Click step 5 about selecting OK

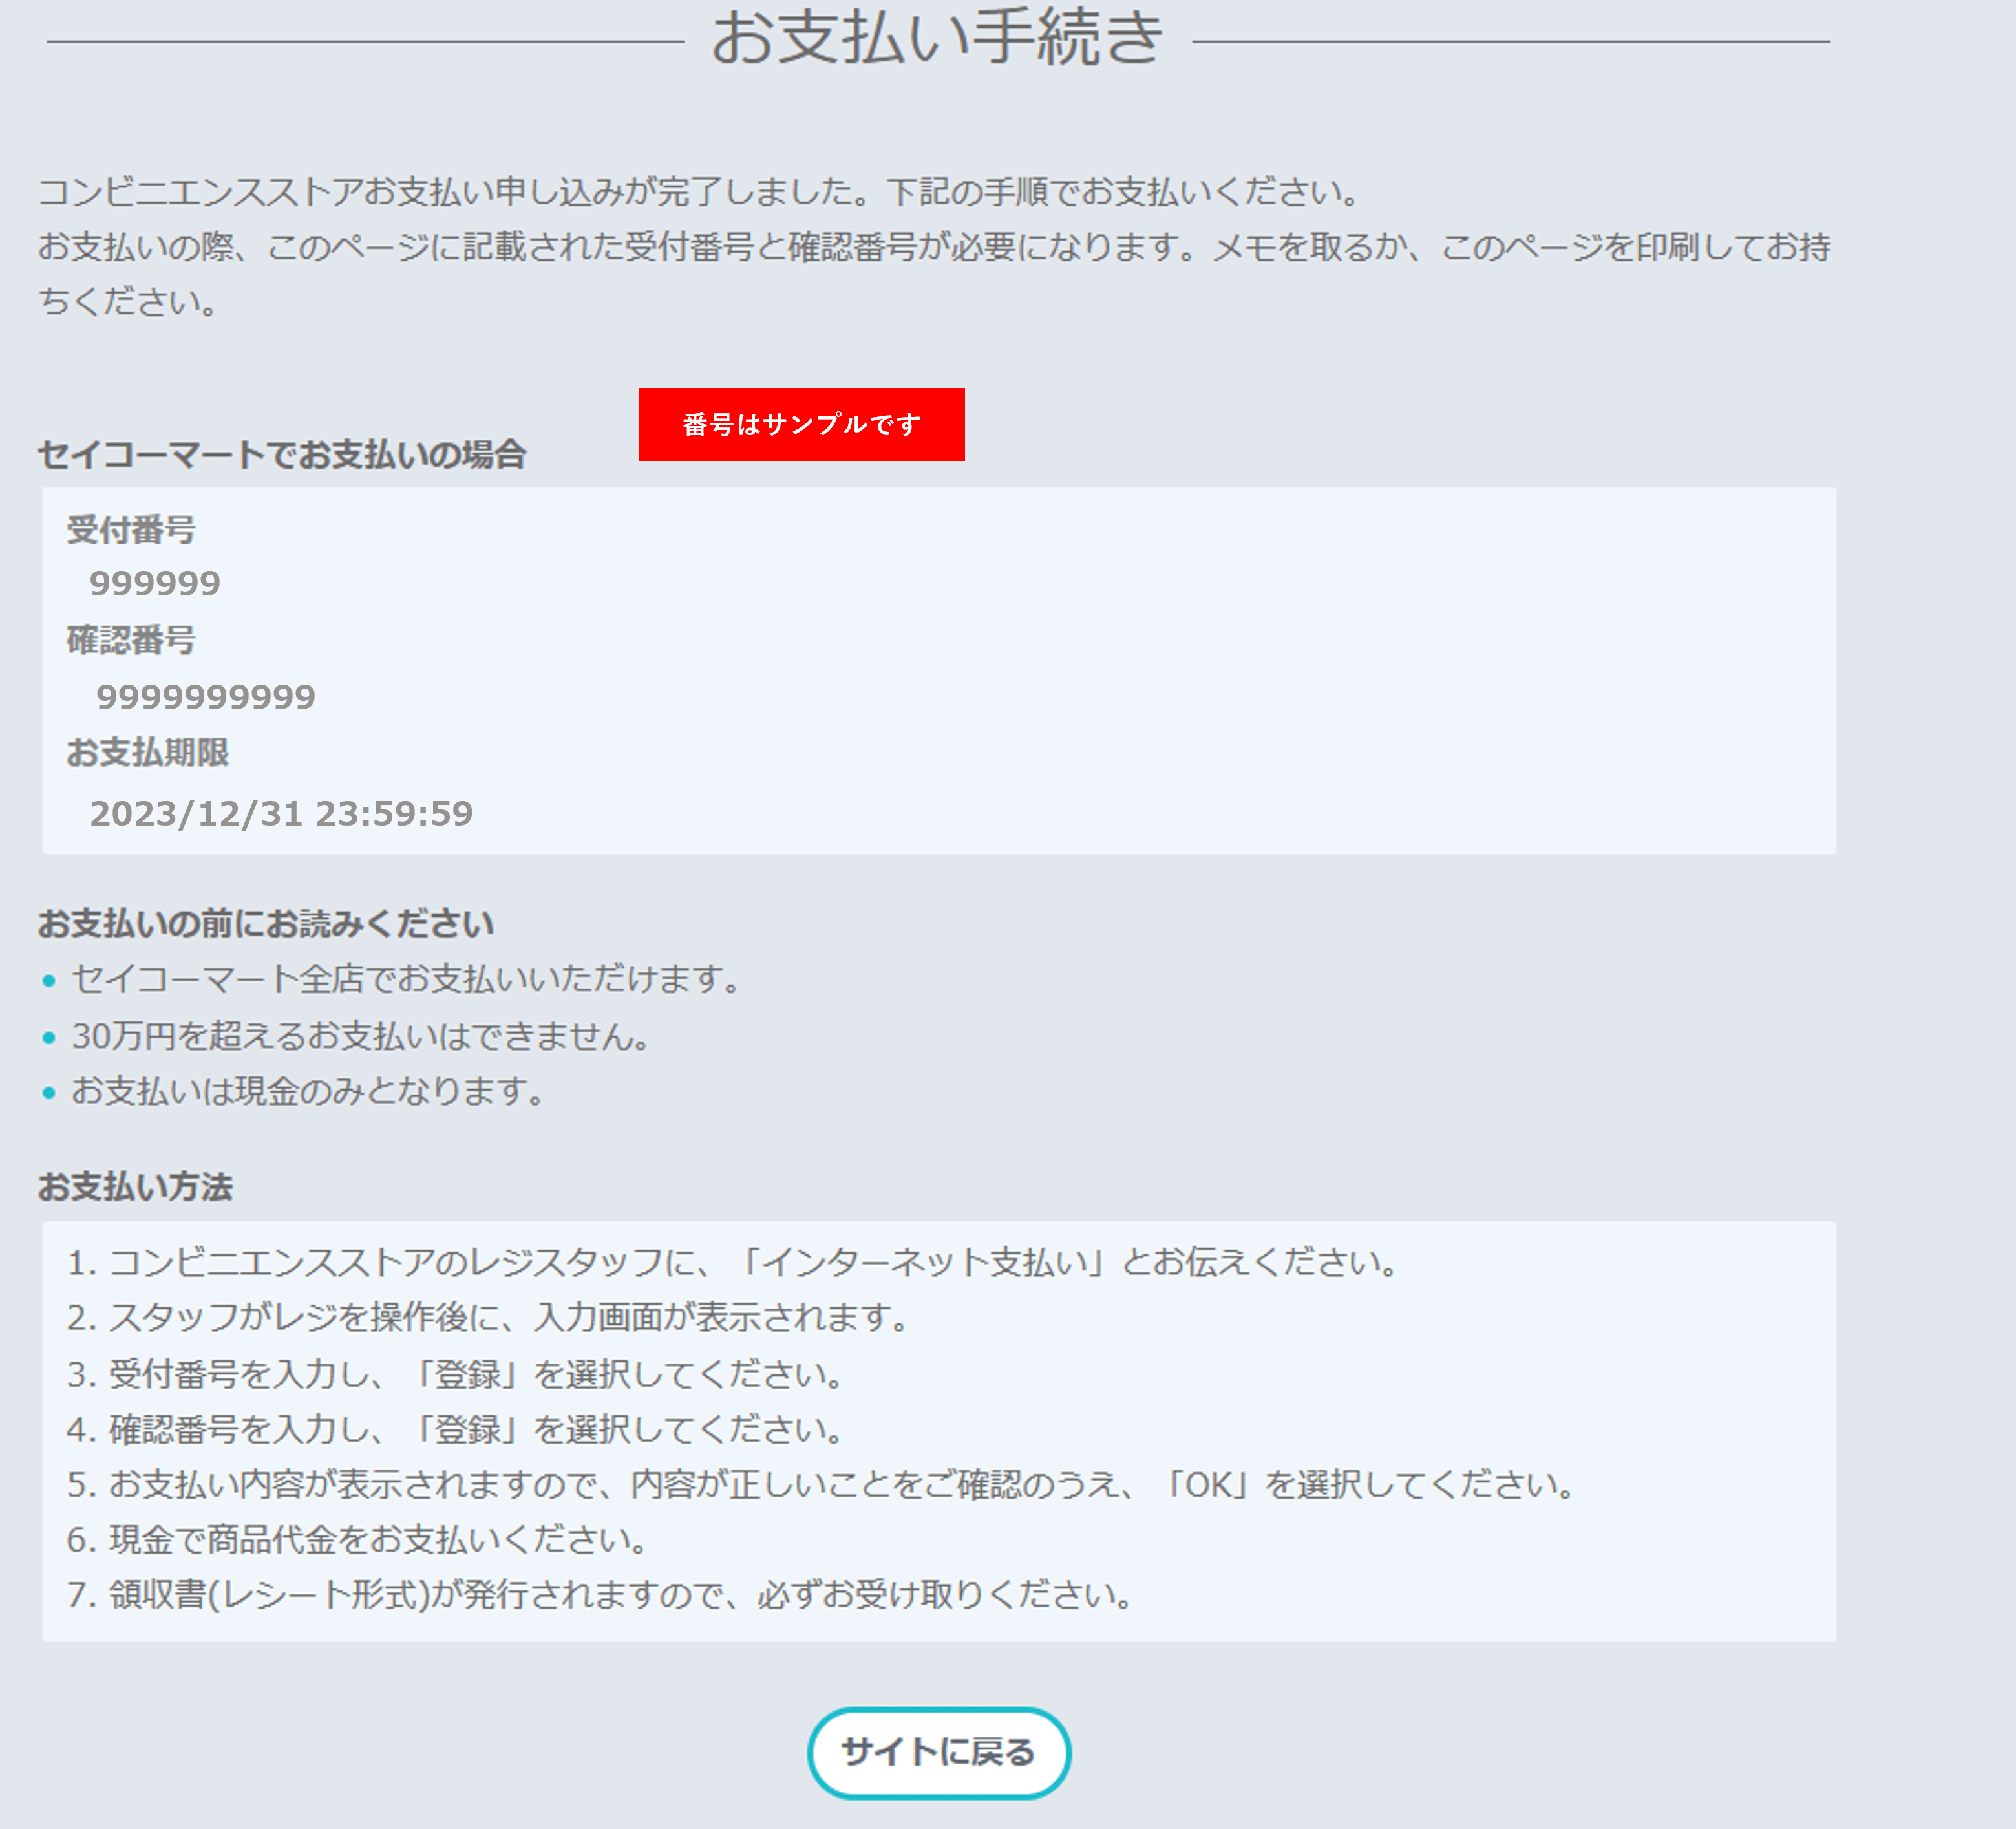[822, 1485]
